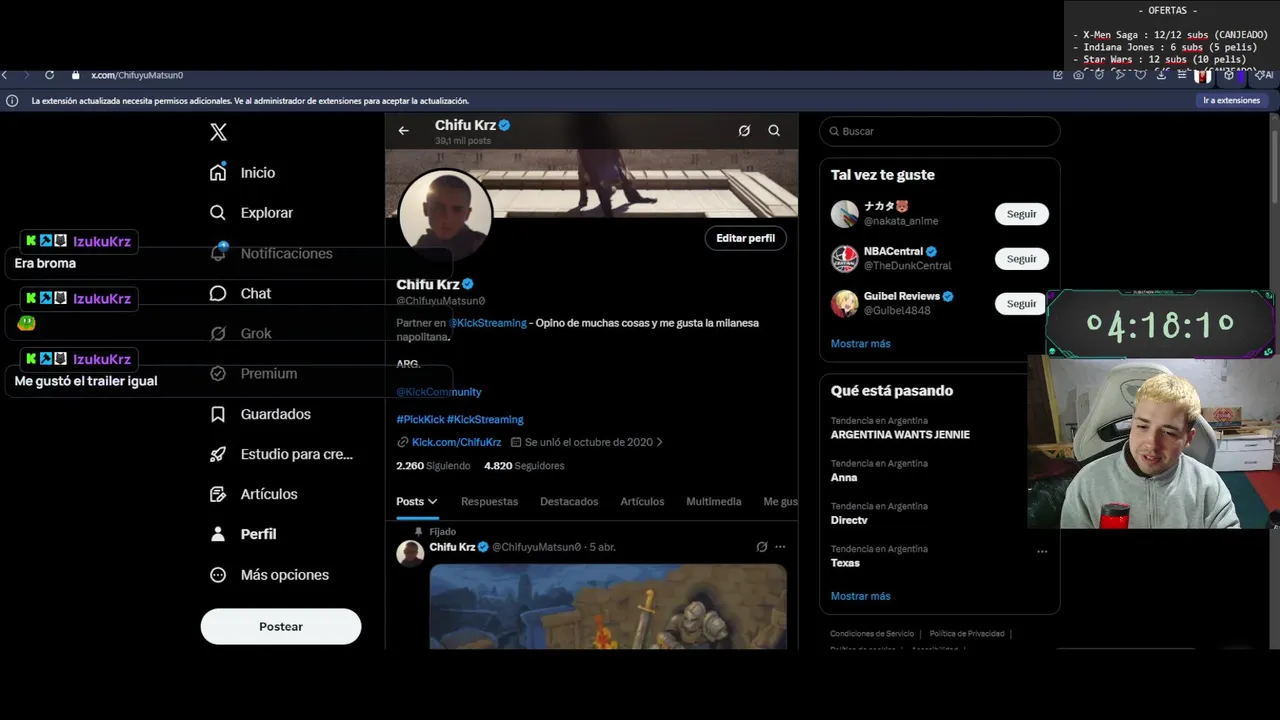Expand the Posts tab dropdown chevron

(432, 502)
